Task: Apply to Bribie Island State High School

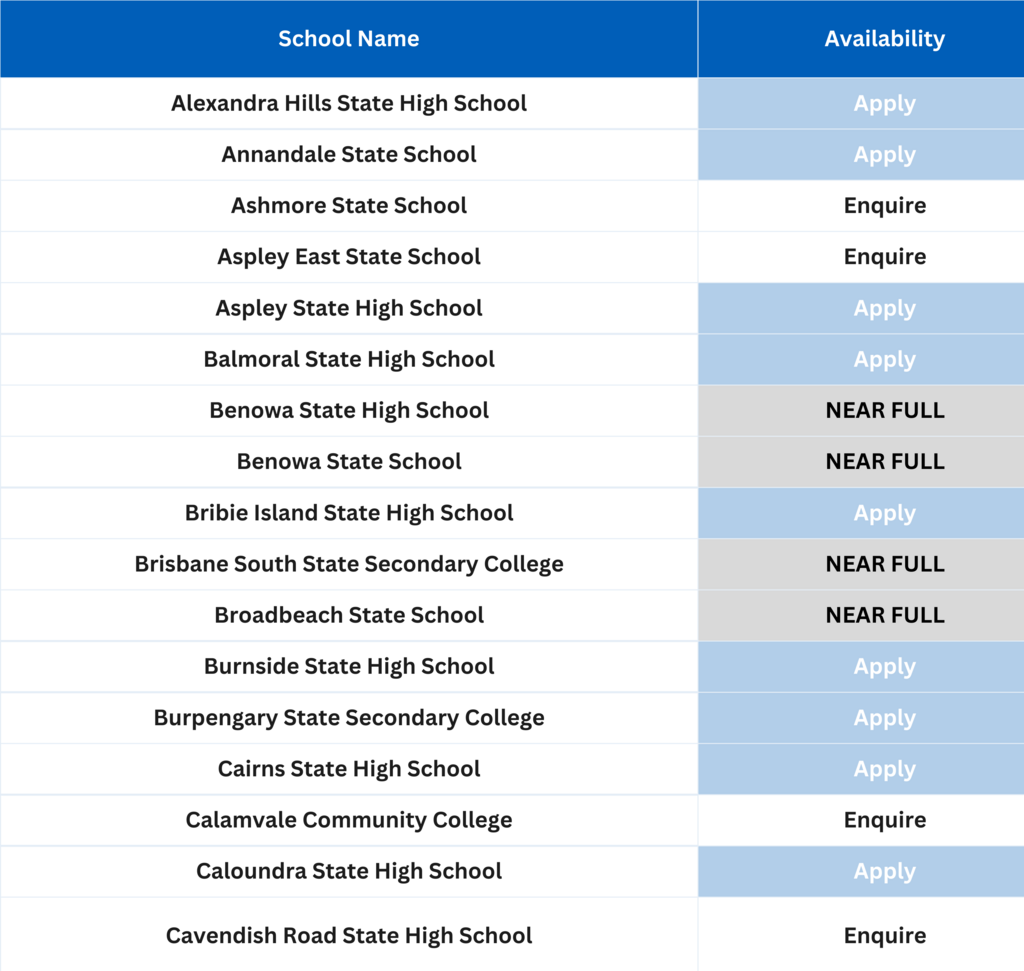Action: pyautogui.click(x=884, y=513)
